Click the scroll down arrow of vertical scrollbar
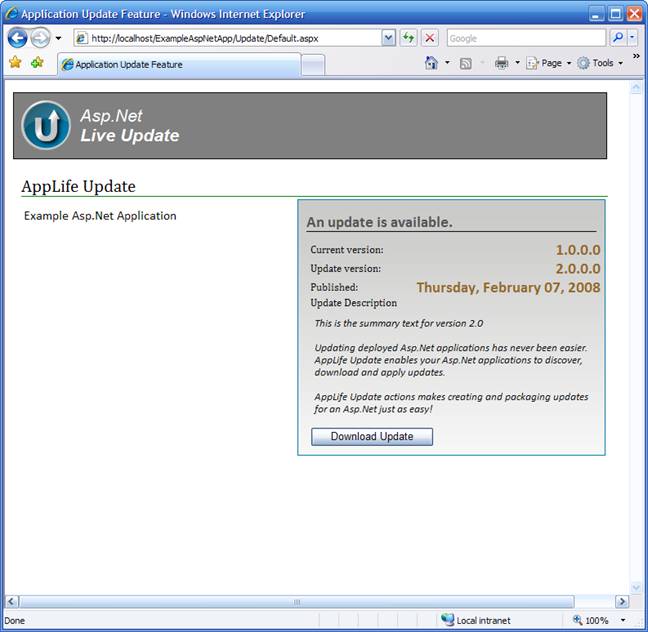The height and width of the screenshot is (632, 648). 636,587
